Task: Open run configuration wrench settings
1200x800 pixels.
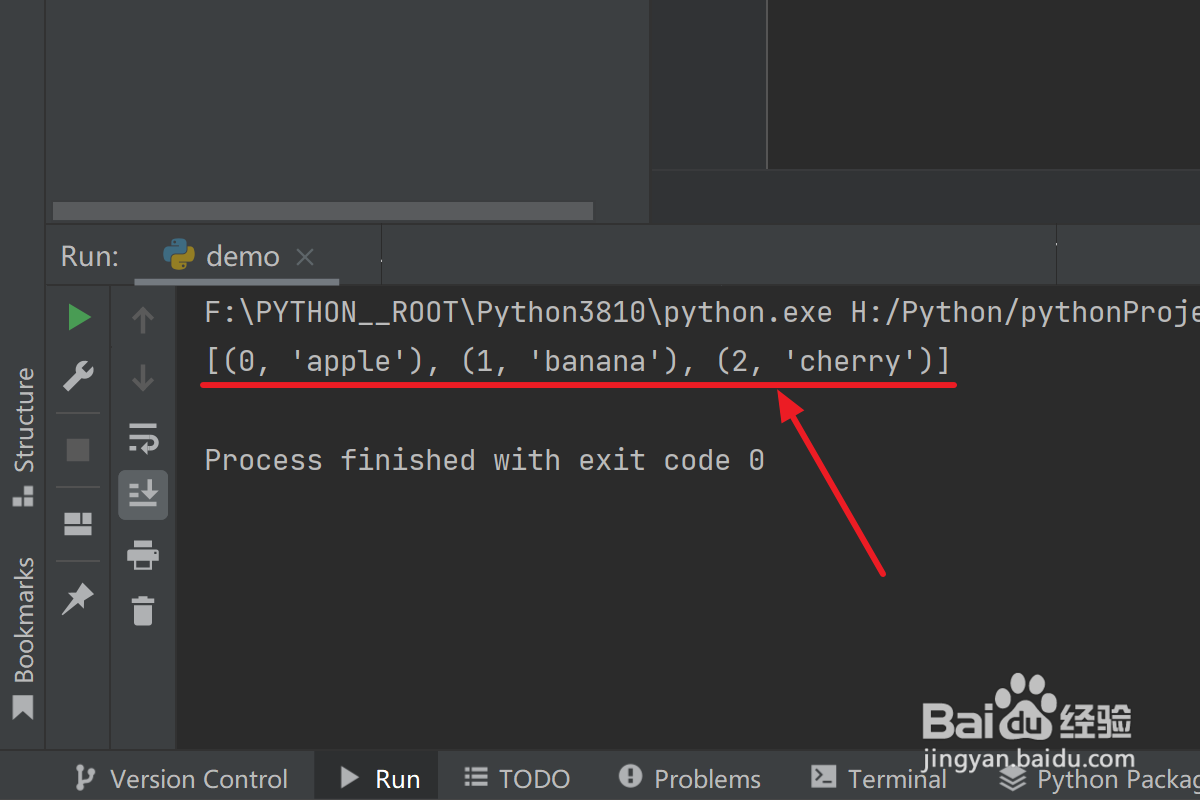Action: coord(79,376)
